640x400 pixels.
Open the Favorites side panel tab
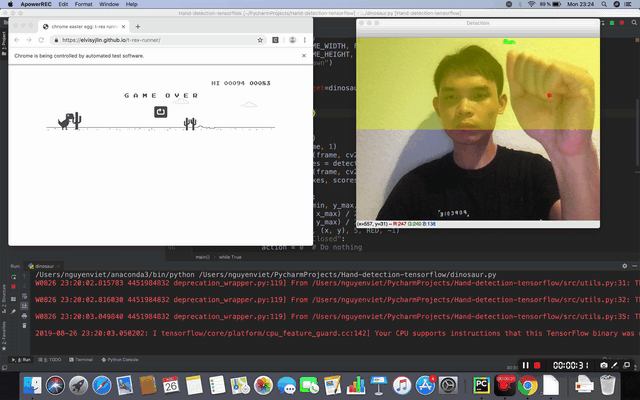4,336
